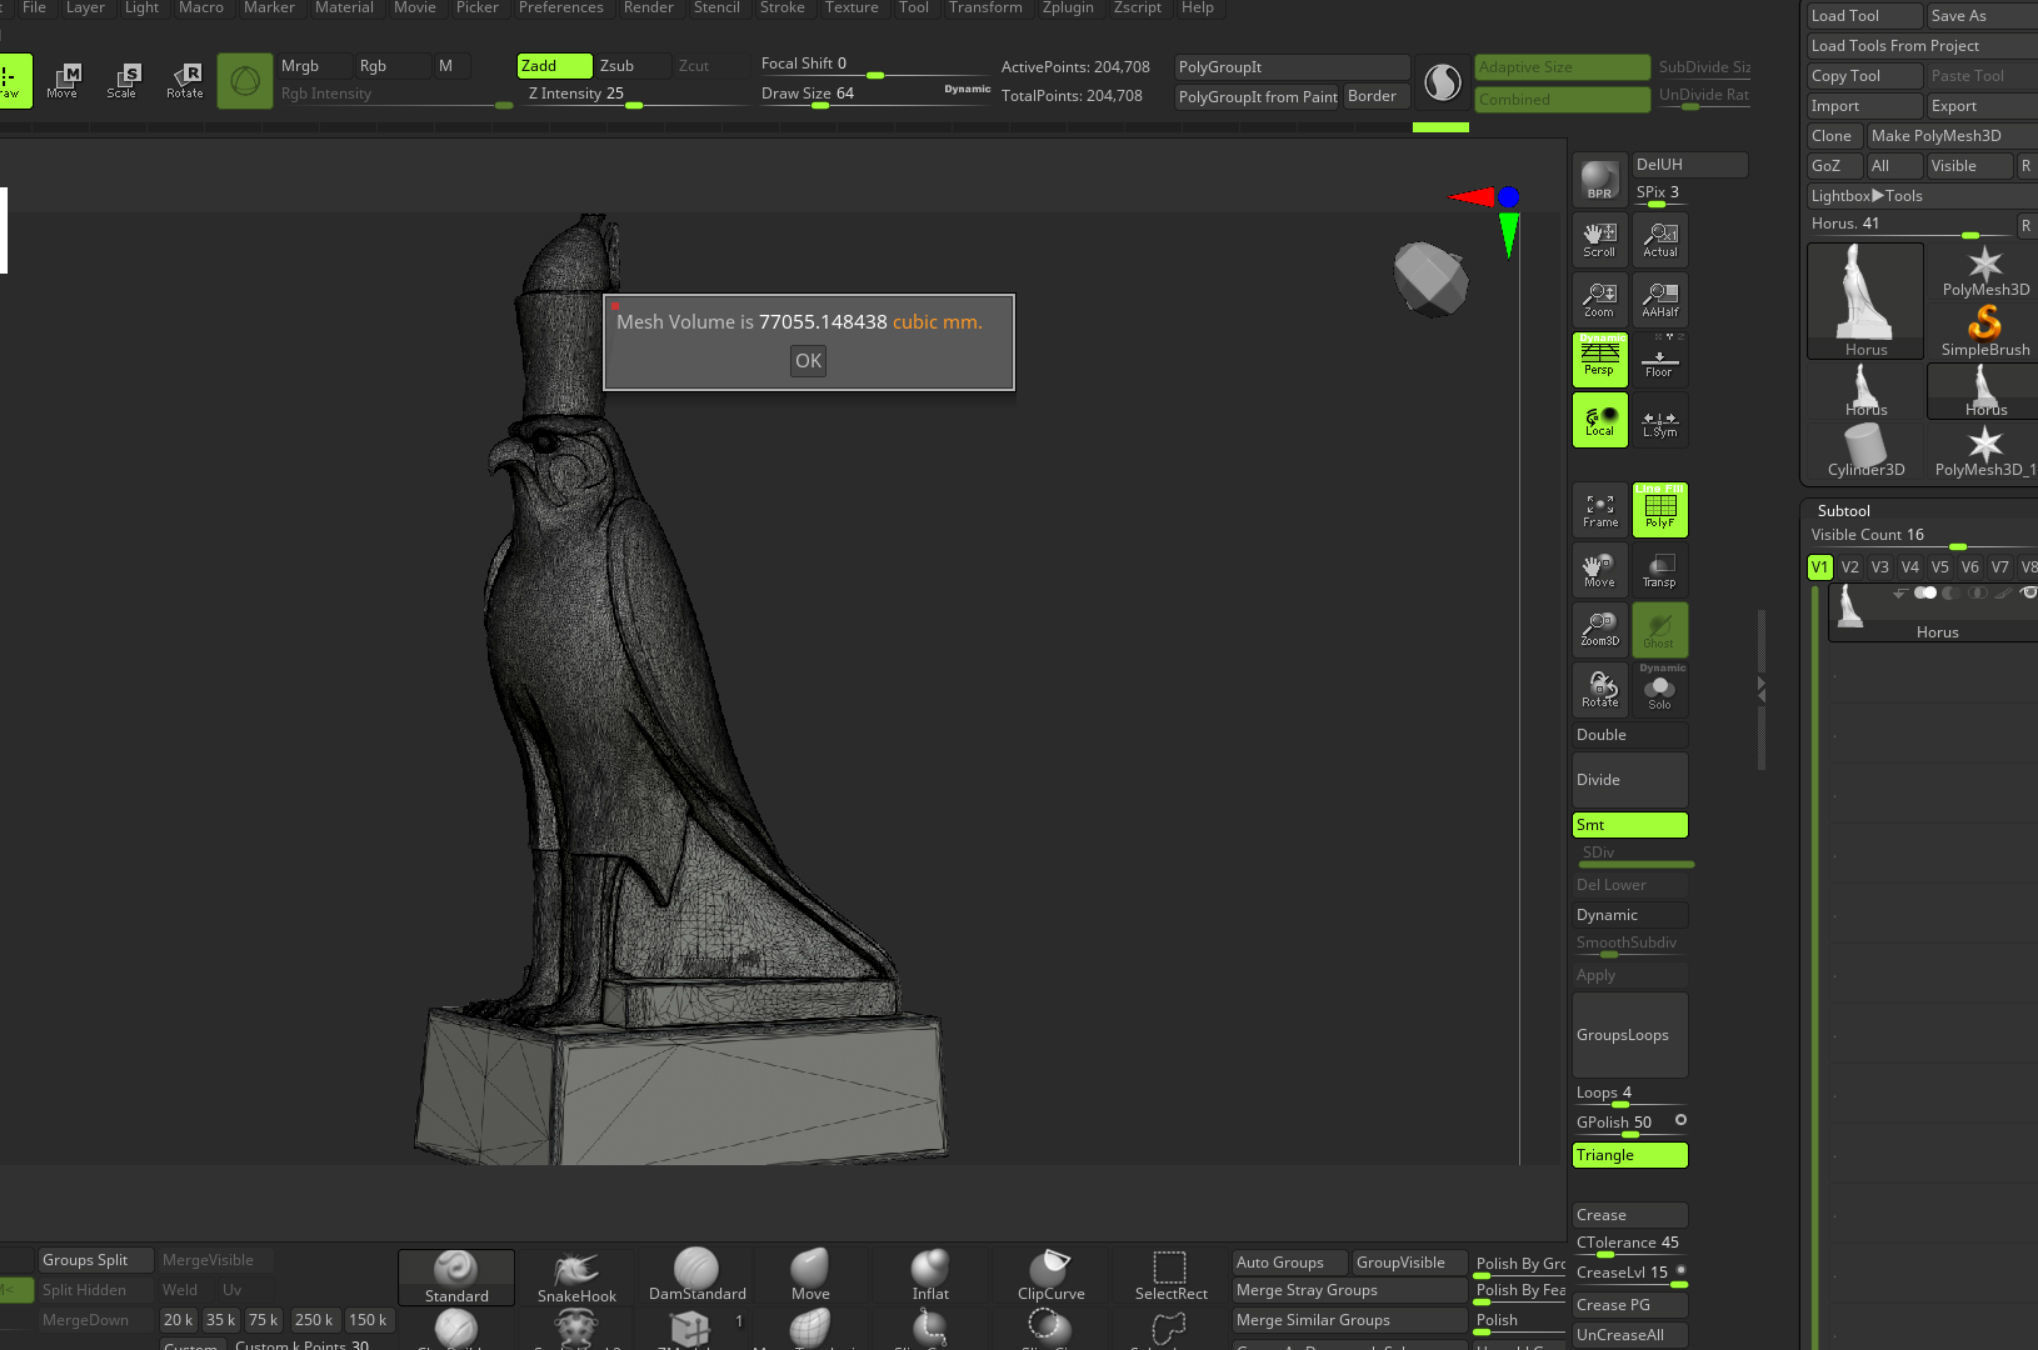The image size is (2038, 1350).
Task: Click the Load Tool button
Action: pyautogui.click(x=1864, y=16)
